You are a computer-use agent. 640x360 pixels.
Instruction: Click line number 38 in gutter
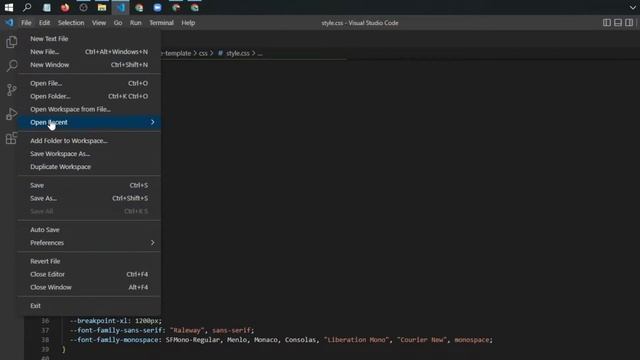pos(45,340)
